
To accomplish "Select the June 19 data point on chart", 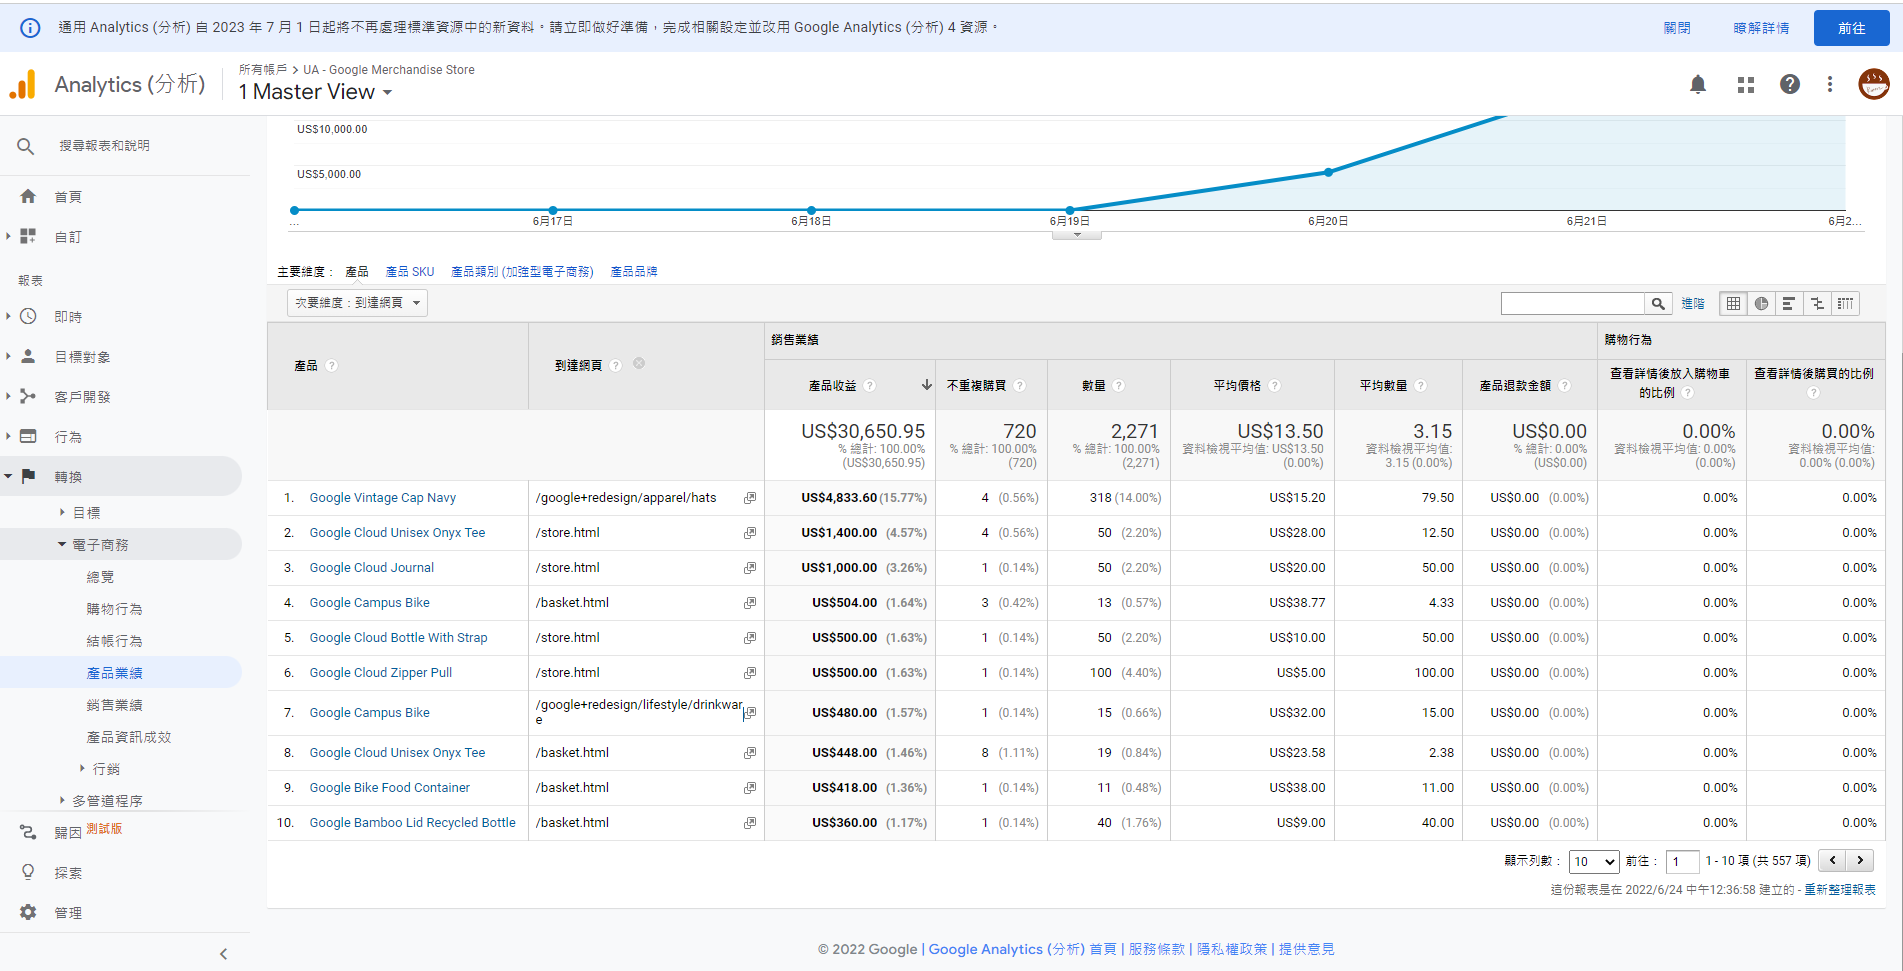I will click(1070, 210).
